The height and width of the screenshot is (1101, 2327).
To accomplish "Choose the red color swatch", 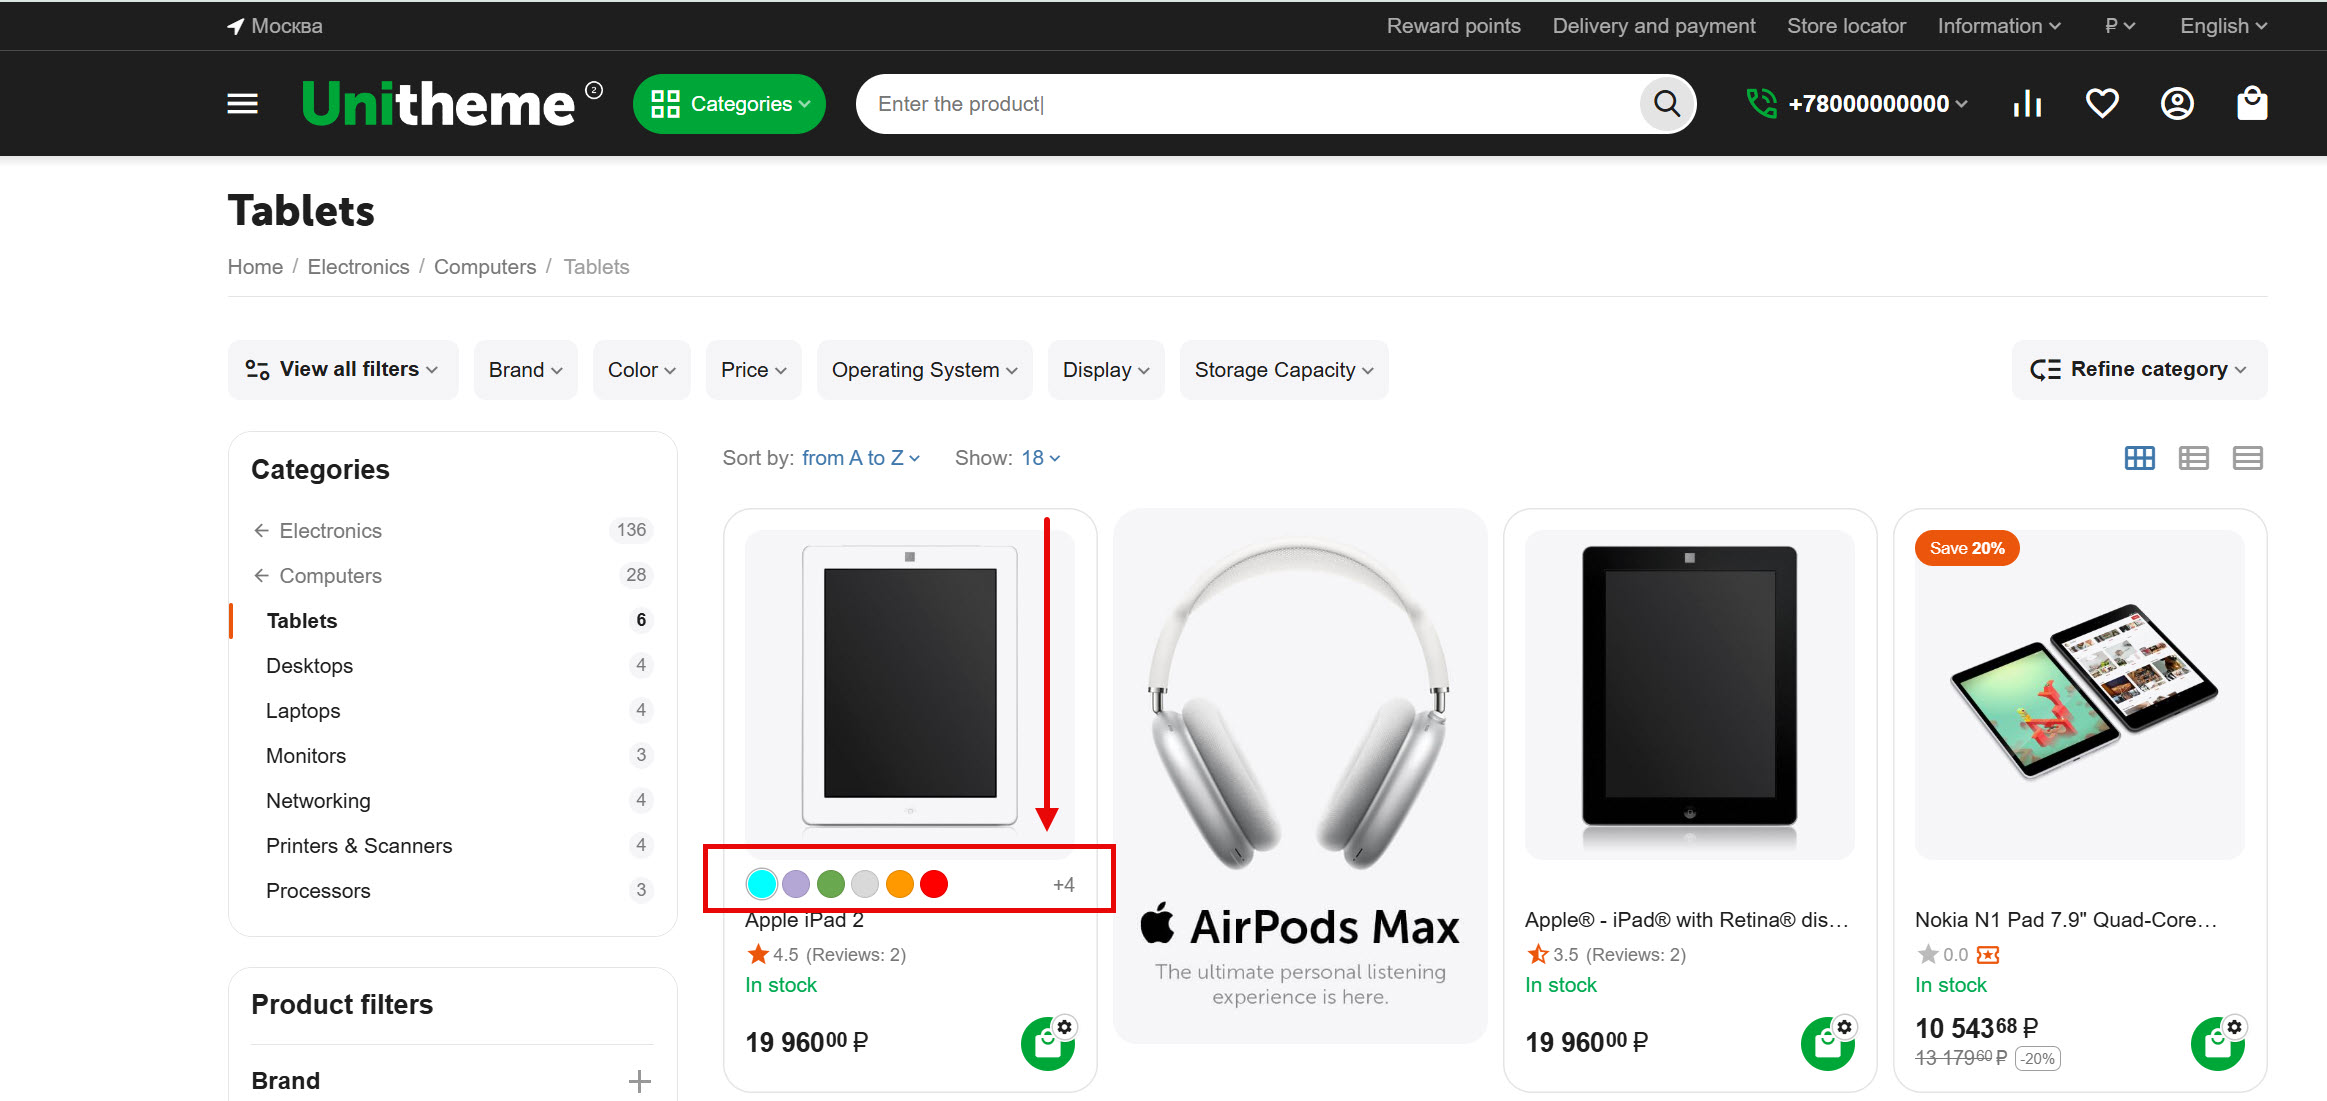I will (x=934, y=884).
